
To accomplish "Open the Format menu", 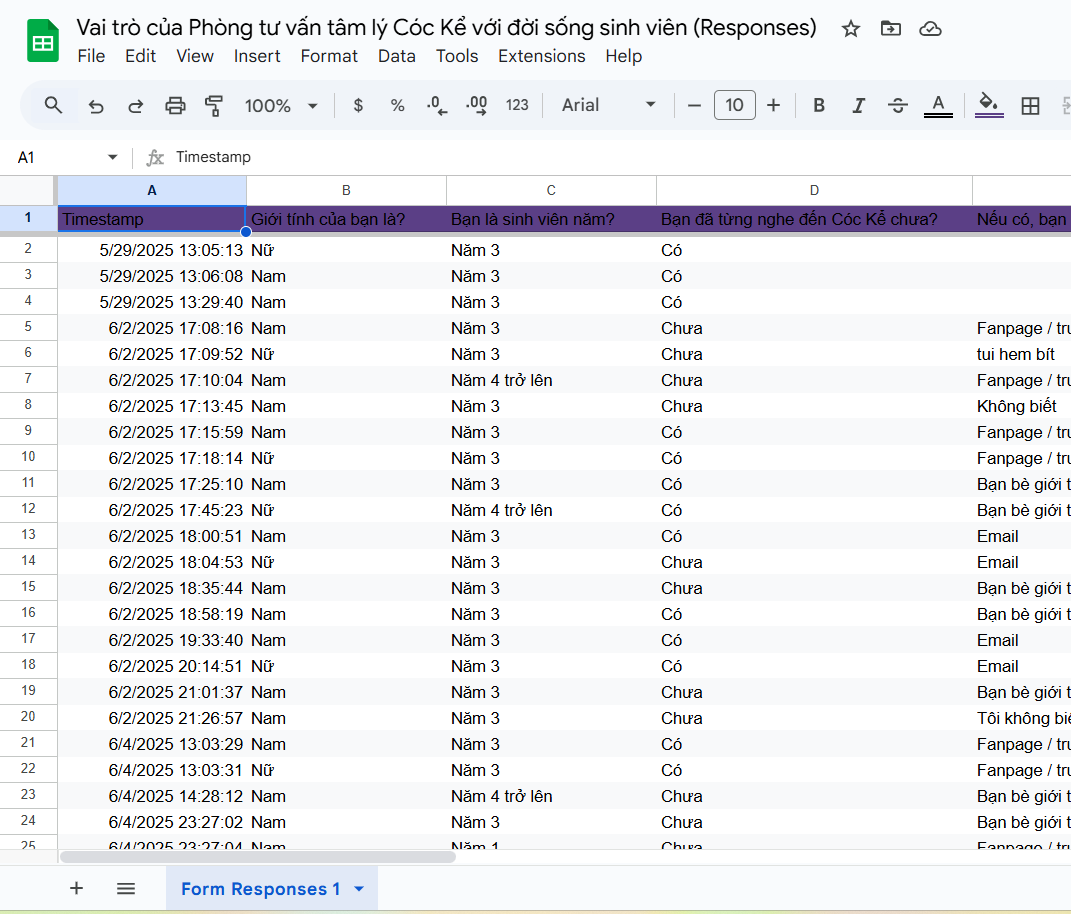I will [x=329, y=56].
